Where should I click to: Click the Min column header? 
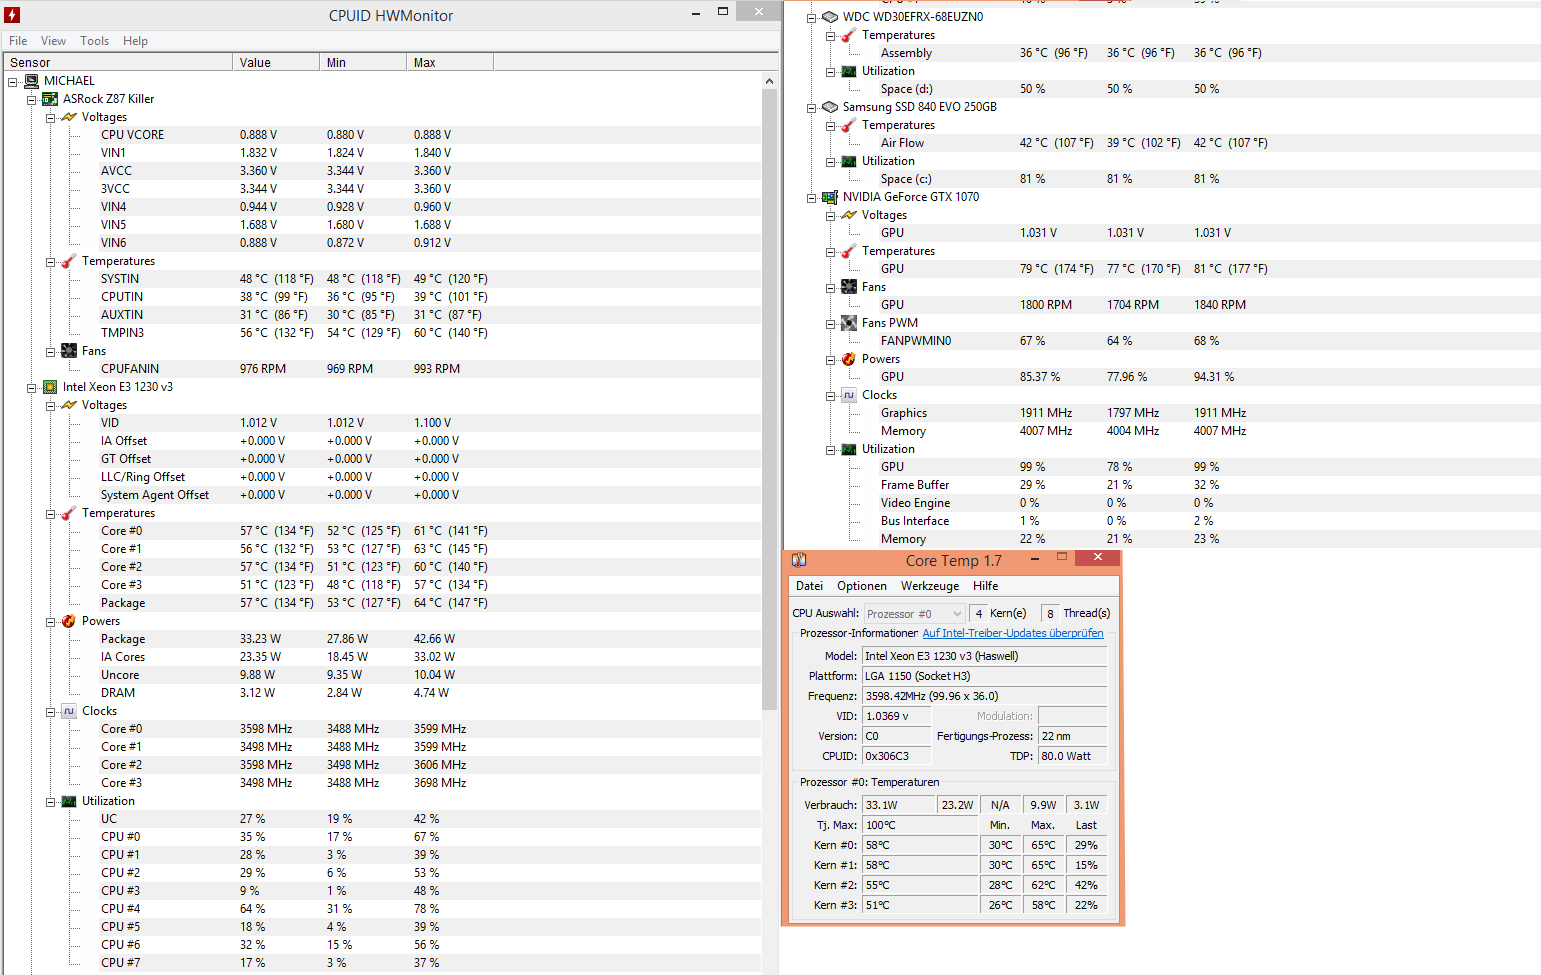tap(363, 62)
